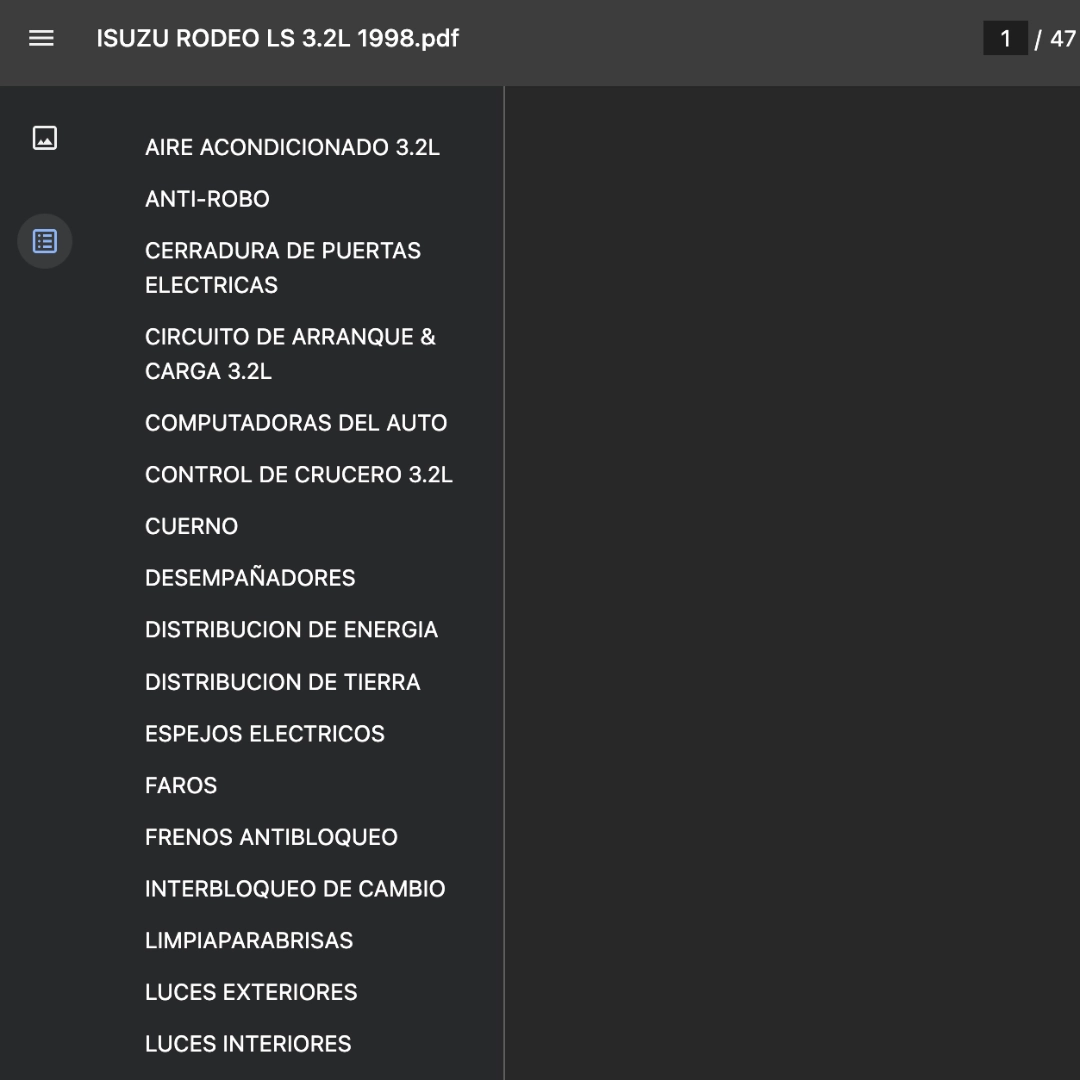Viewport: 1080px width, 1080px height.
Task: Select INTERBLOQUEO DE CAMBIO bookmark
Action: (295, 889)
